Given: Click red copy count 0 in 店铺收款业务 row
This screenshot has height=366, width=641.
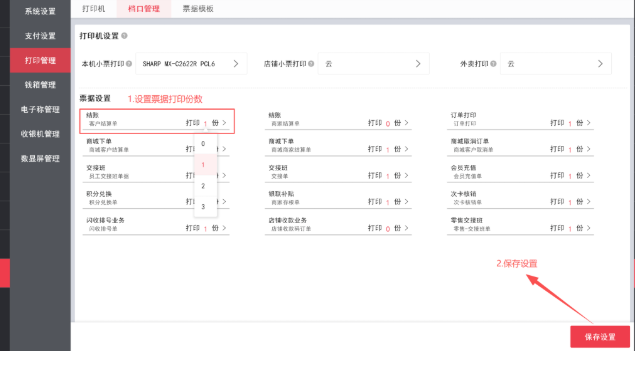Looking at the screenshot, I should [x=388, y=229].
